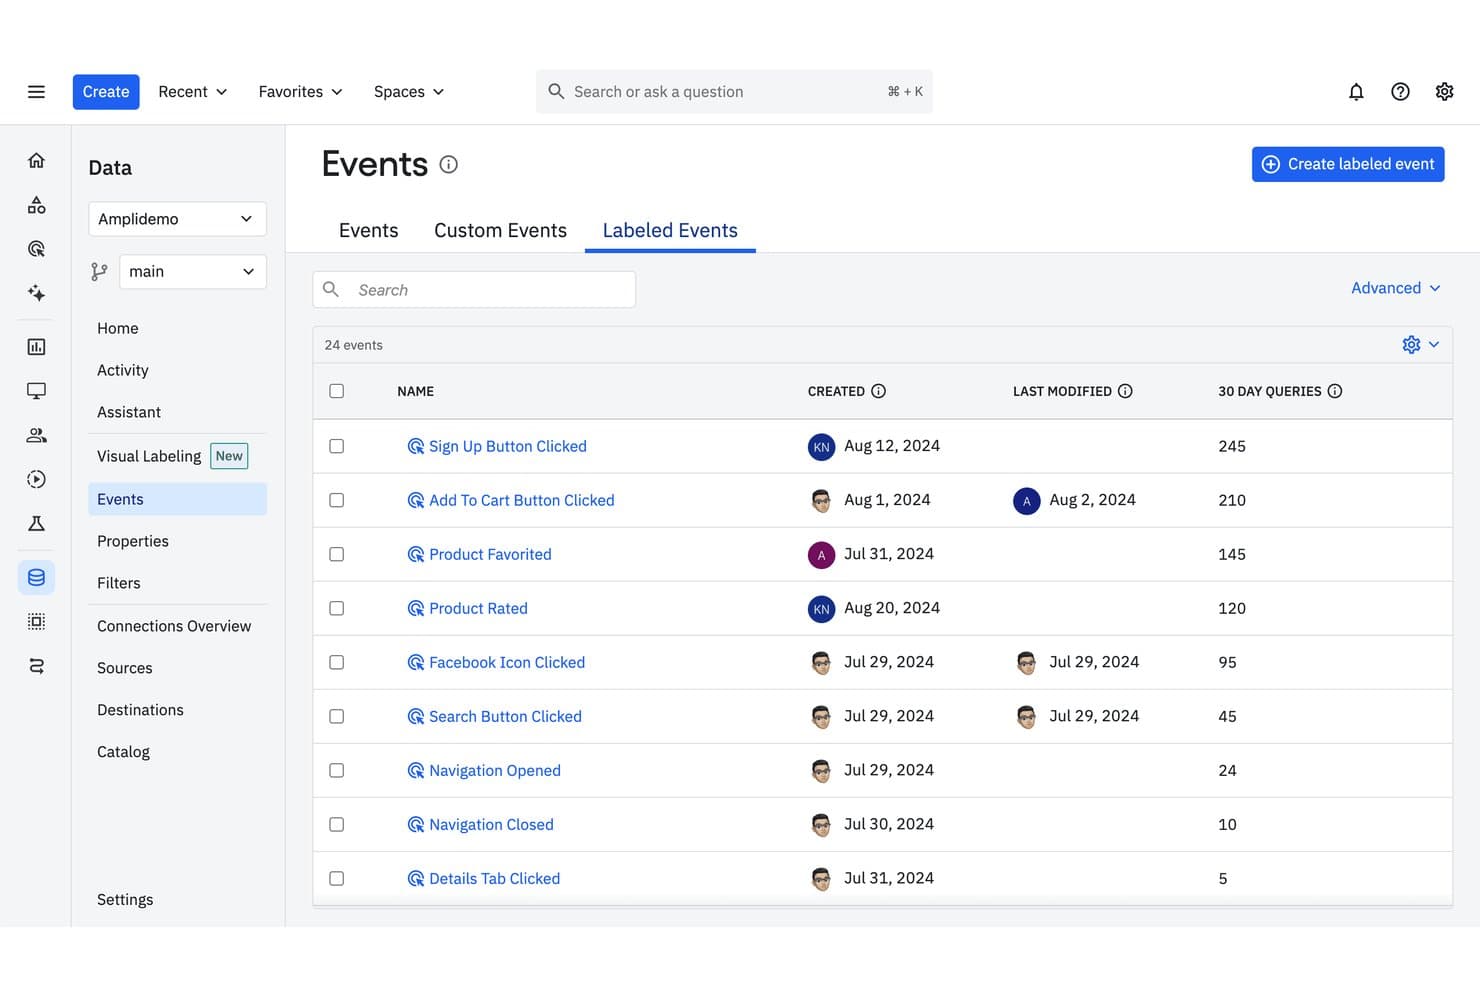Expand the Recent dropdown
This screenshot has height=987, width=1480.
pos(193,92)
